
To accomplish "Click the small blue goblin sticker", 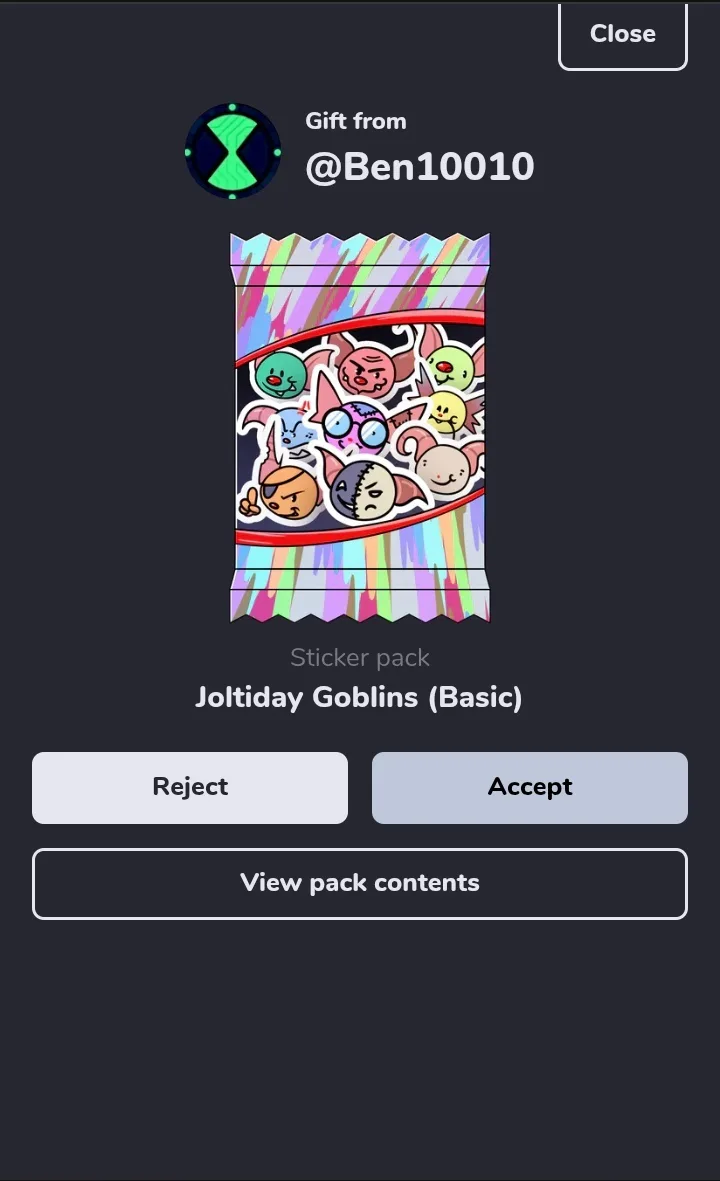I will 290,431.
